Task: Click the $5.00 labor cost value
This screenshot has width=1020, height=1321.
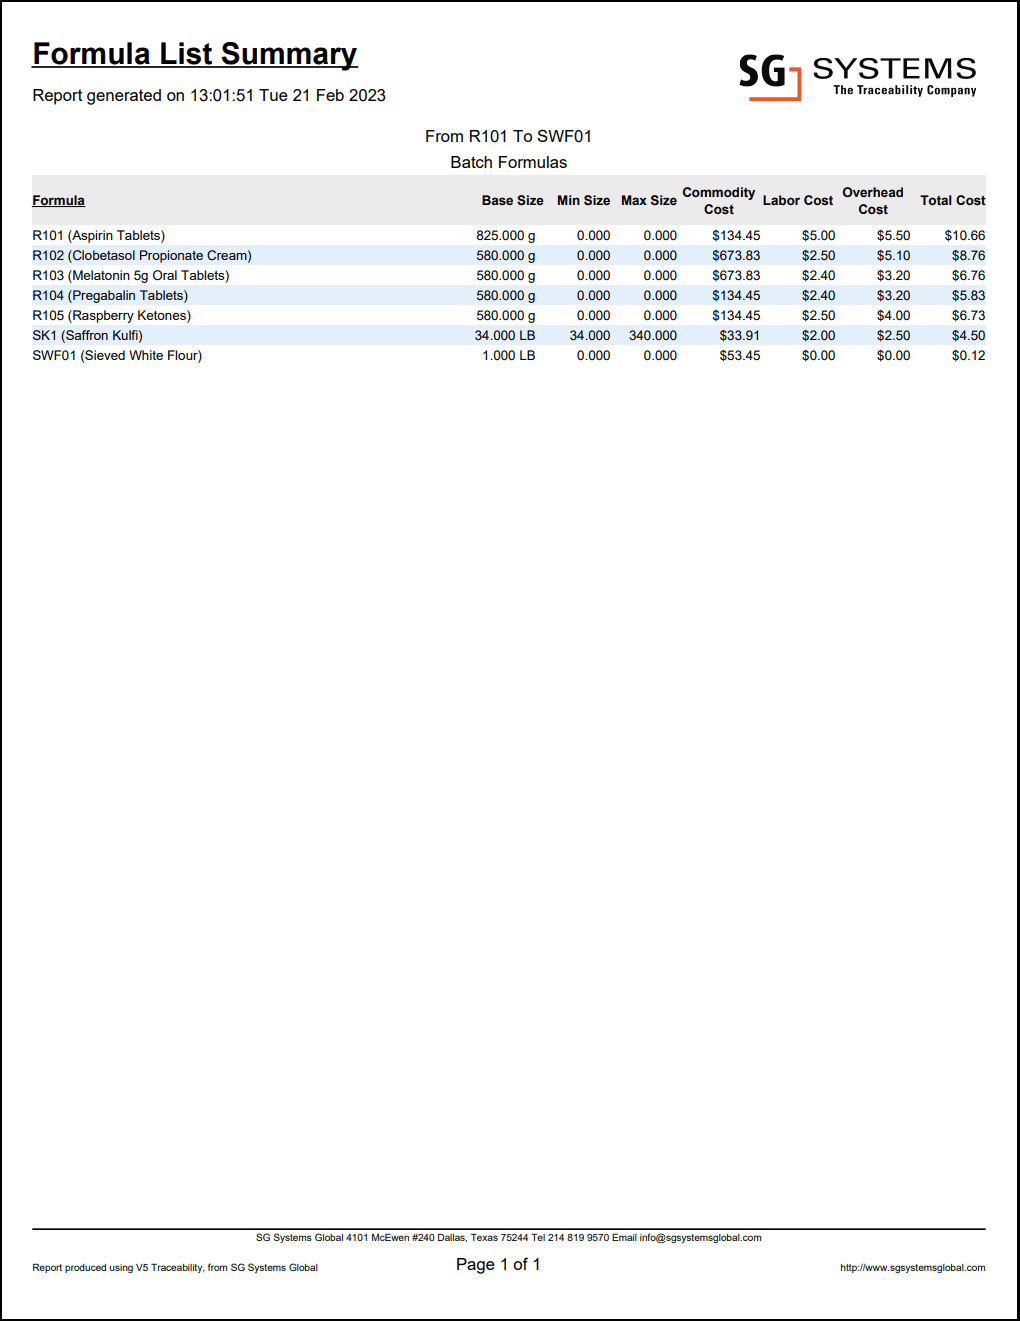Action: point(818,235)
